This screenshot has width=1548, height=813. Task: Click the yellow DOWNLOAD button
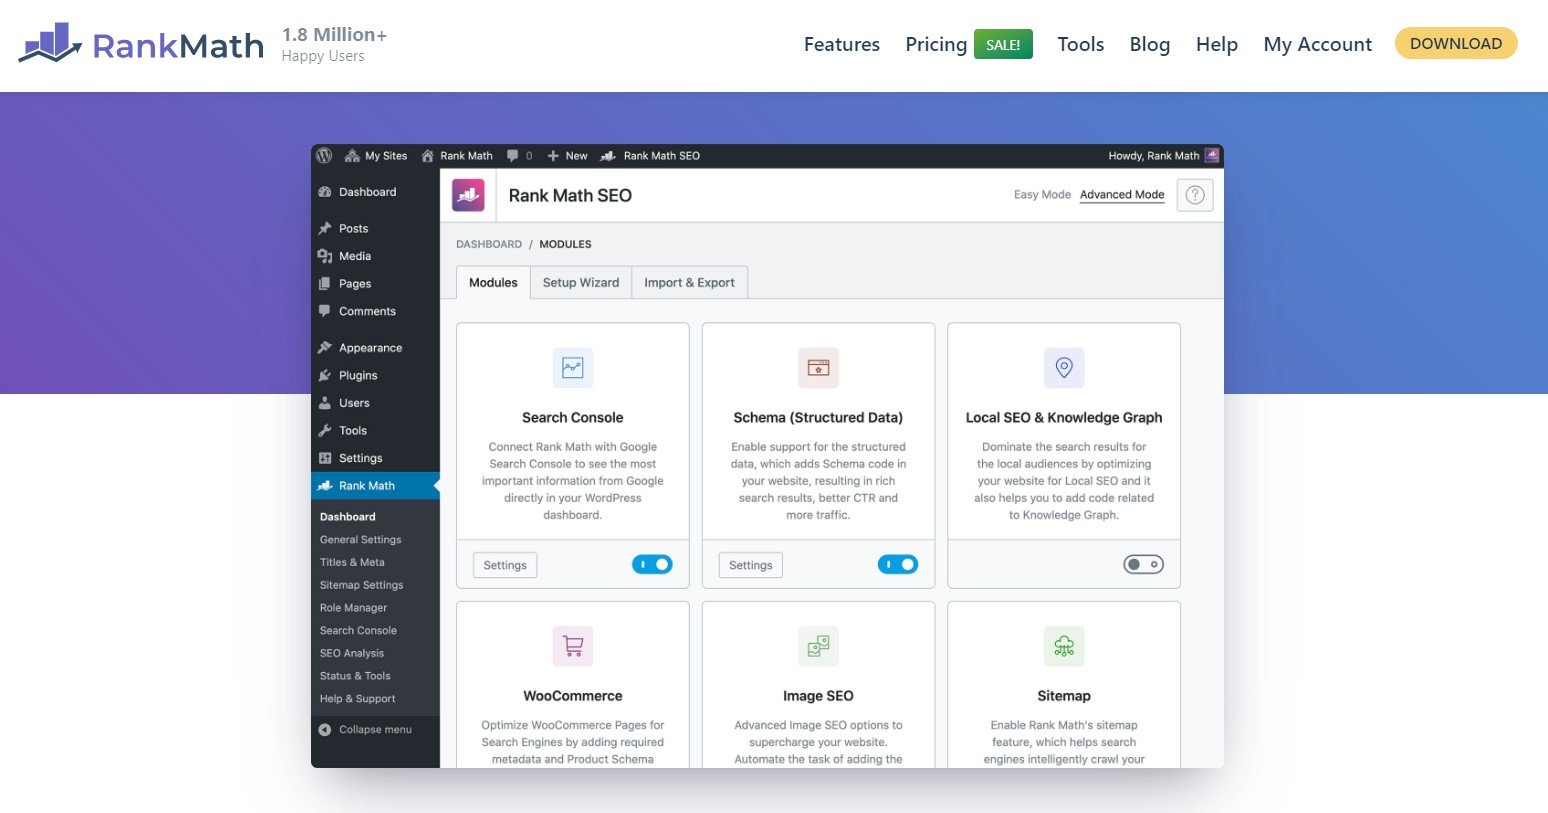[x=1455, y=44]
